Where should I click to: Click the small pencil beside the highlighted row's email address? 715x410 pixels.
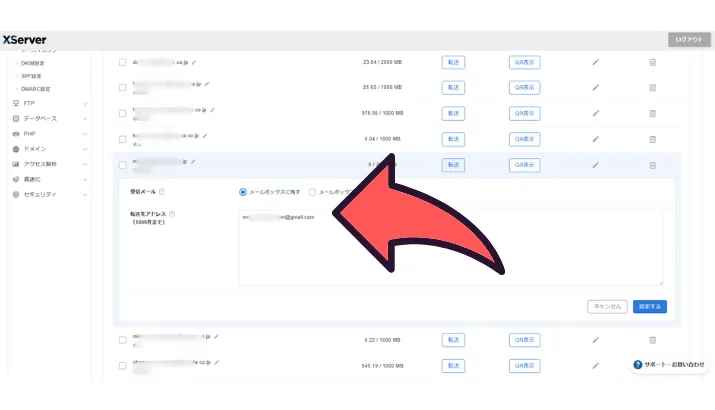click(x=193, y=161)
